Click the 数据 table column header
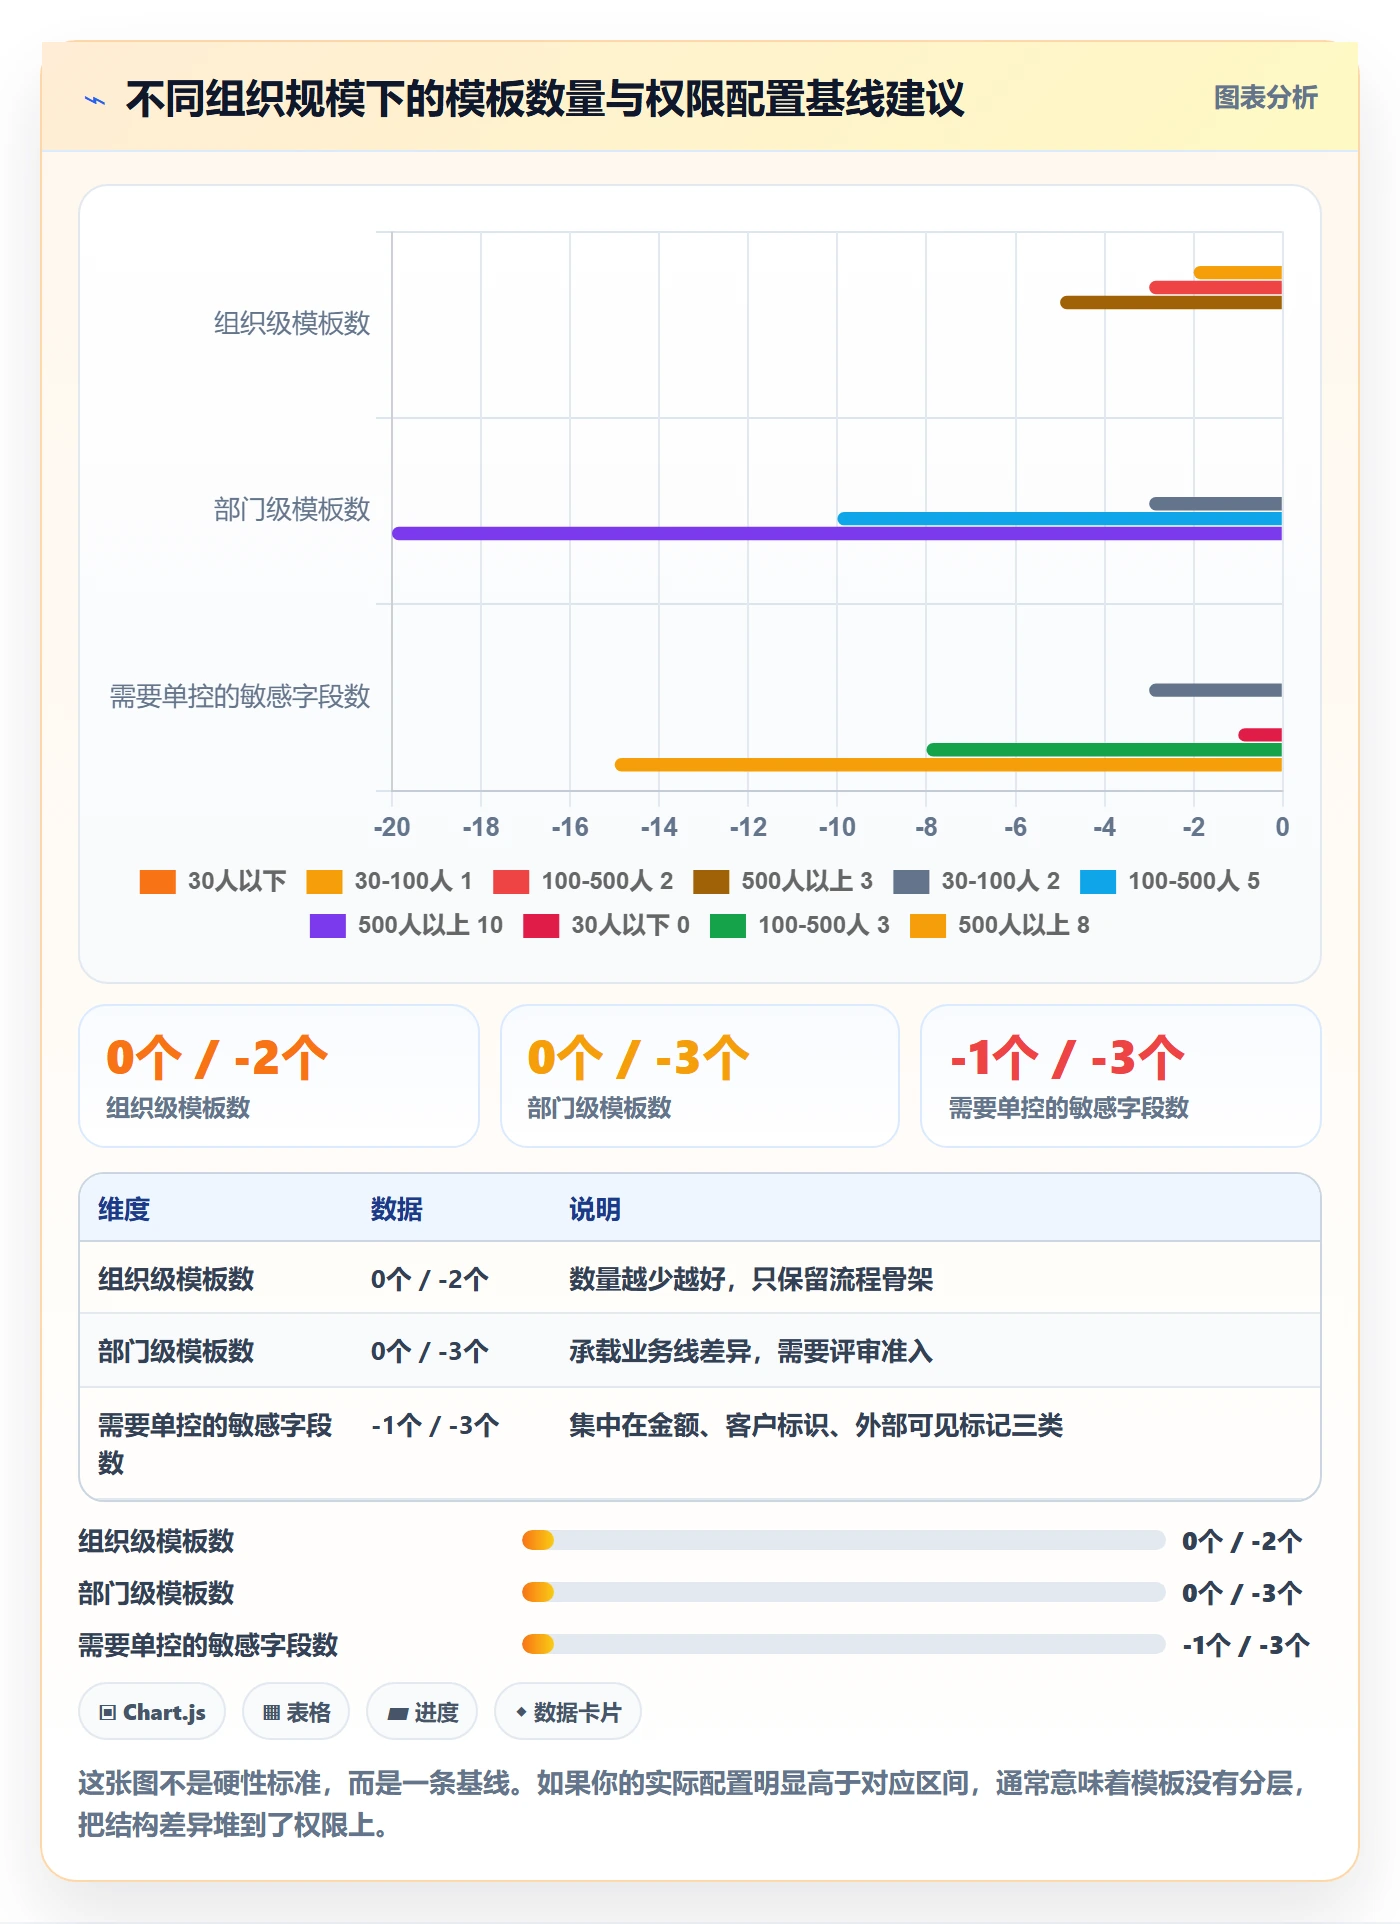 click(x=396, y=1209)
